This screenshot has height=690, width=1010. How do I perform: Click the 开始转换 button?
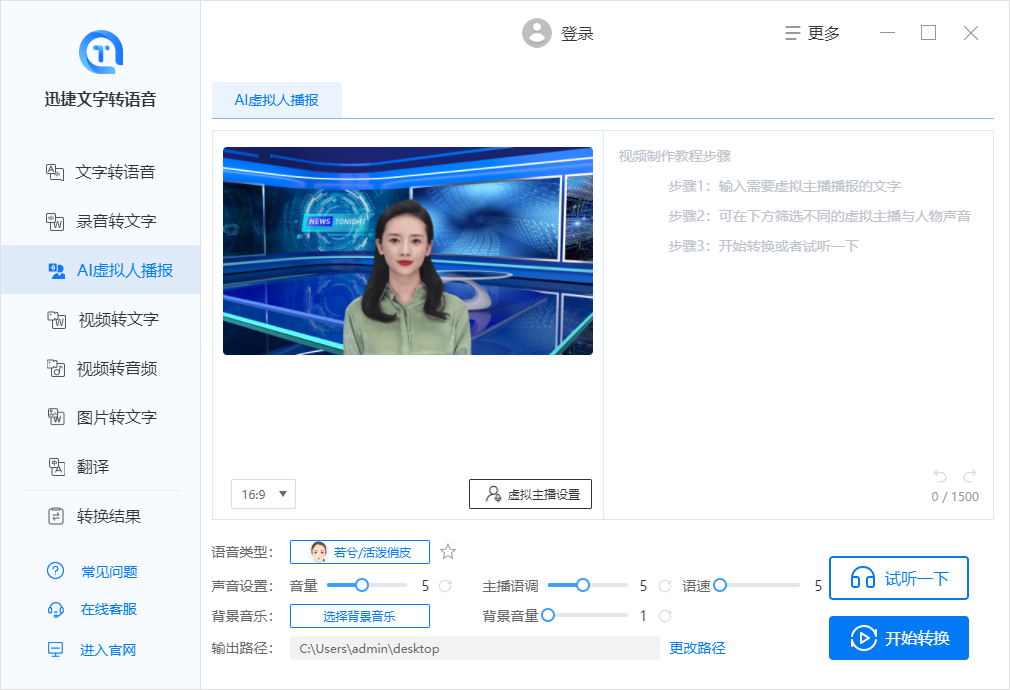pos(898,638)
